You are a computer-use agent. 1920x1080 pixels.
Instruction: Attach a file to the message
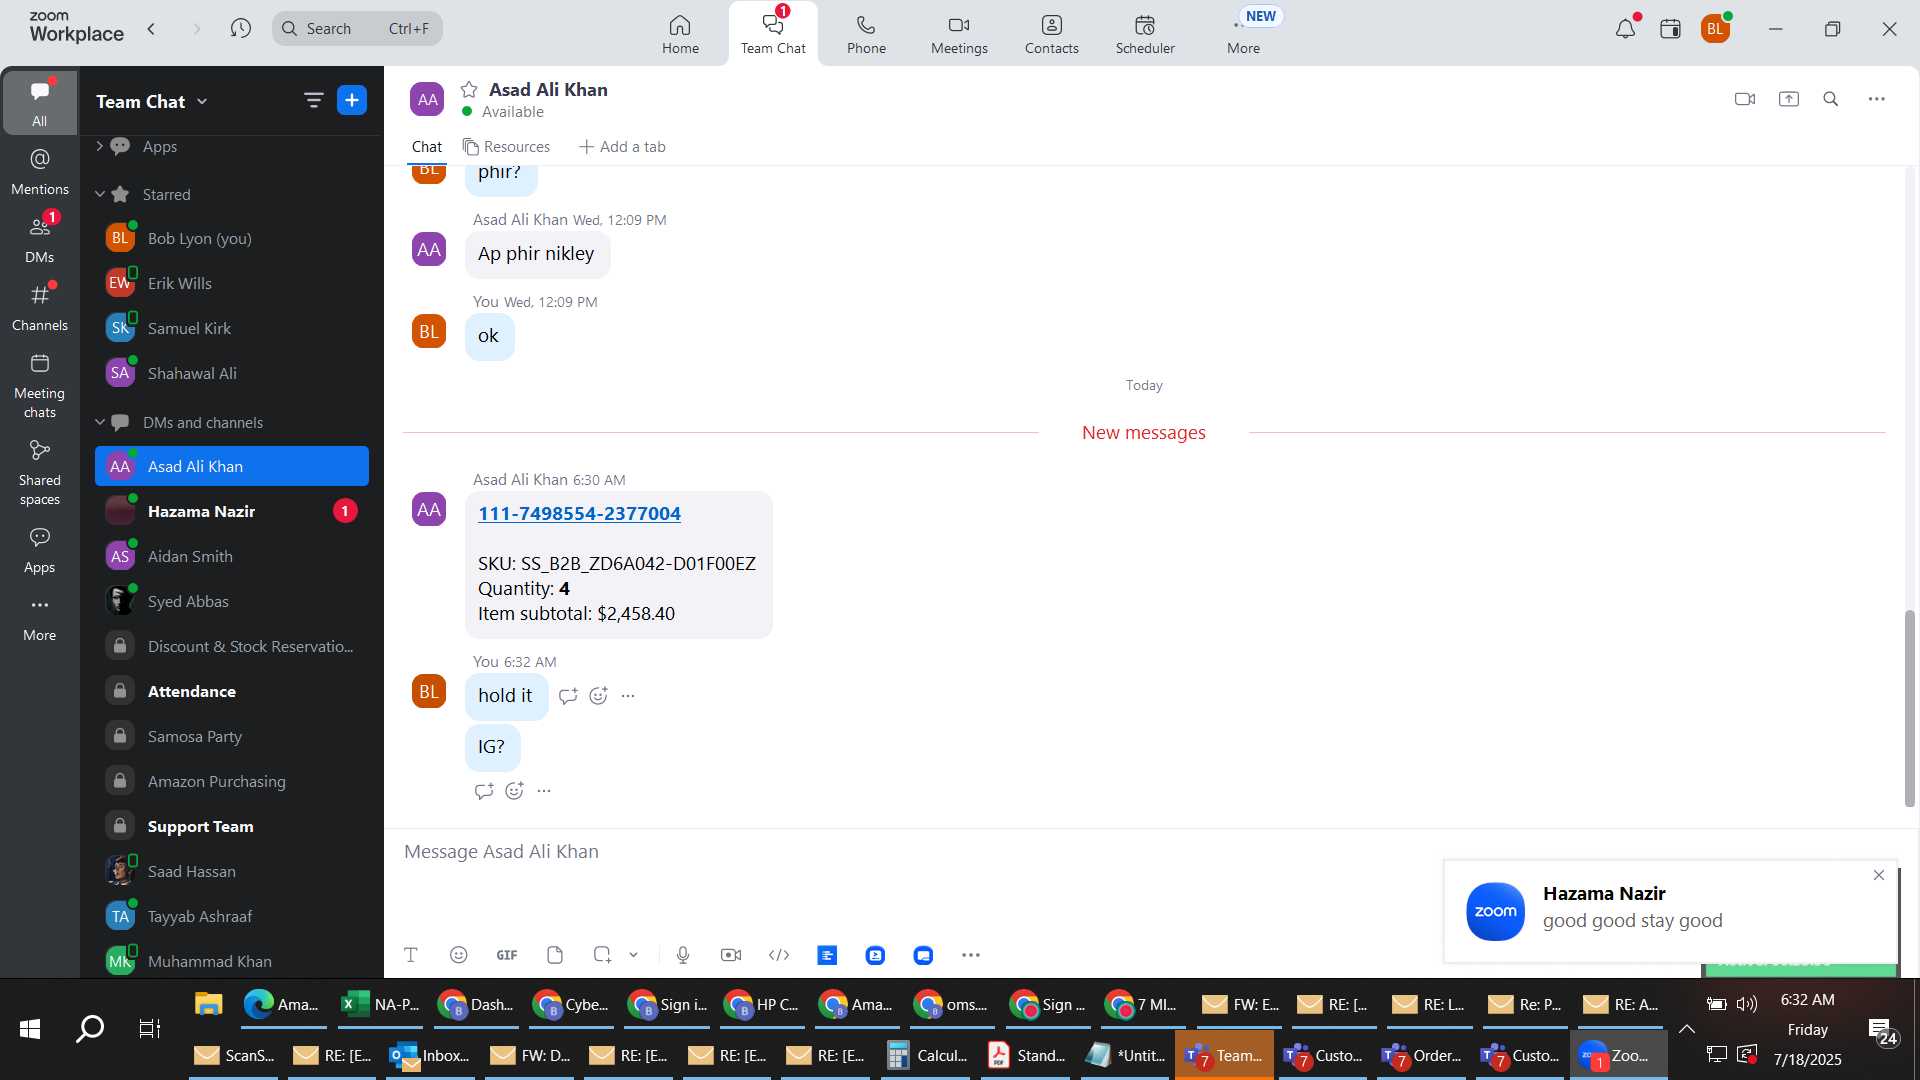pyautogui.click(x=555, y=955)
